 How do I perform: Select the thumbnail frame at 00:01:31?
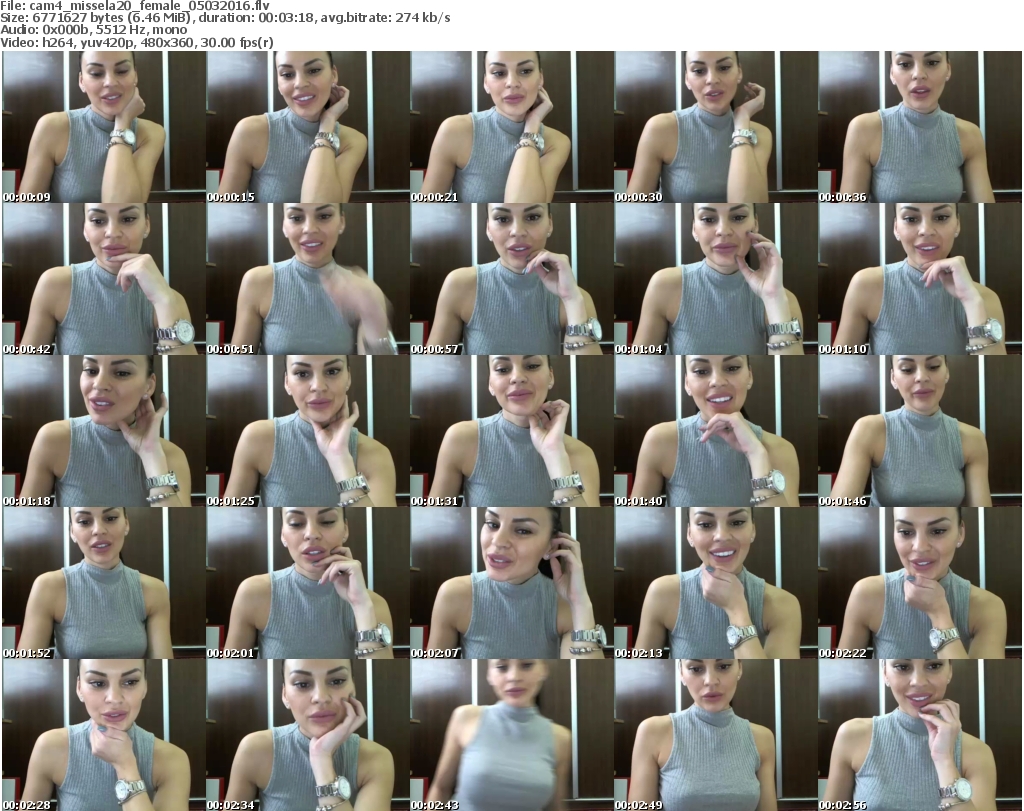point(511,431)
